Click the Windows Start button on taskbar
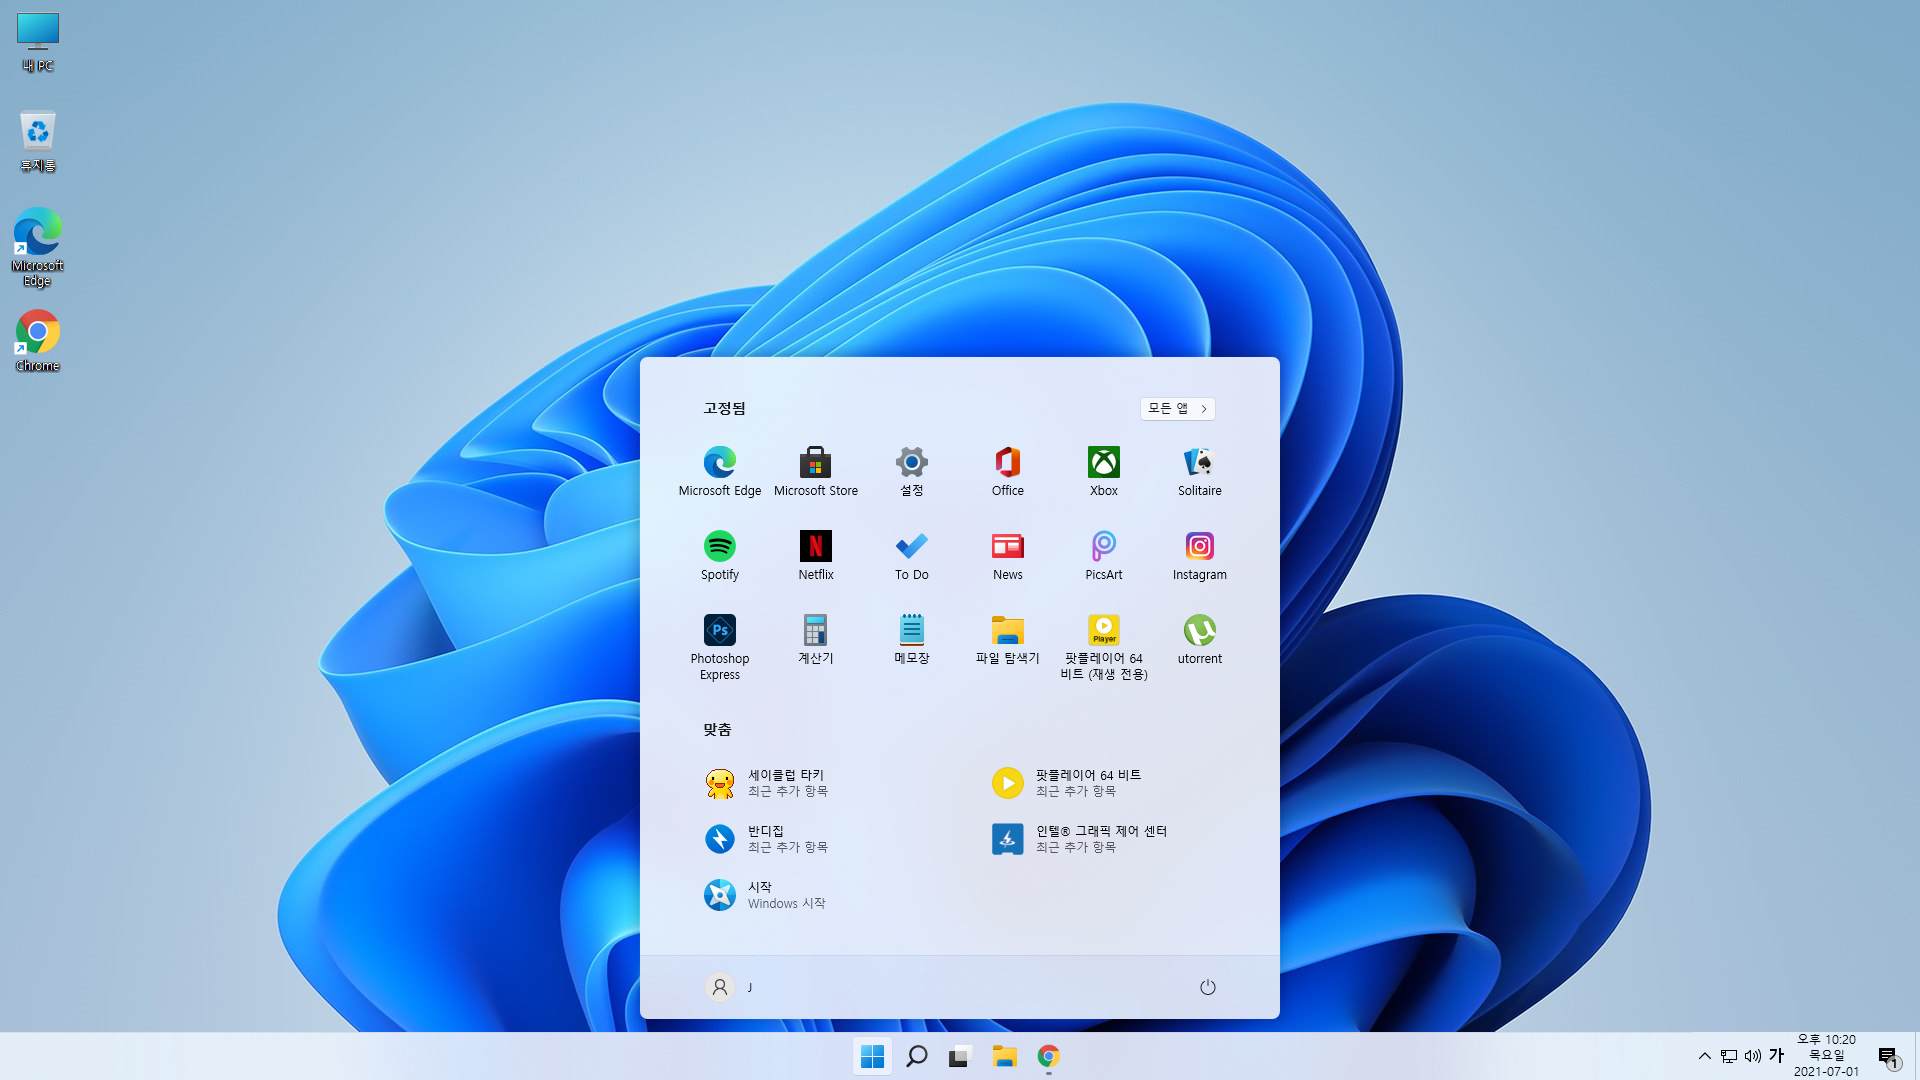The height and width of the screenshot is (1080, 1920). (872, 1056)
